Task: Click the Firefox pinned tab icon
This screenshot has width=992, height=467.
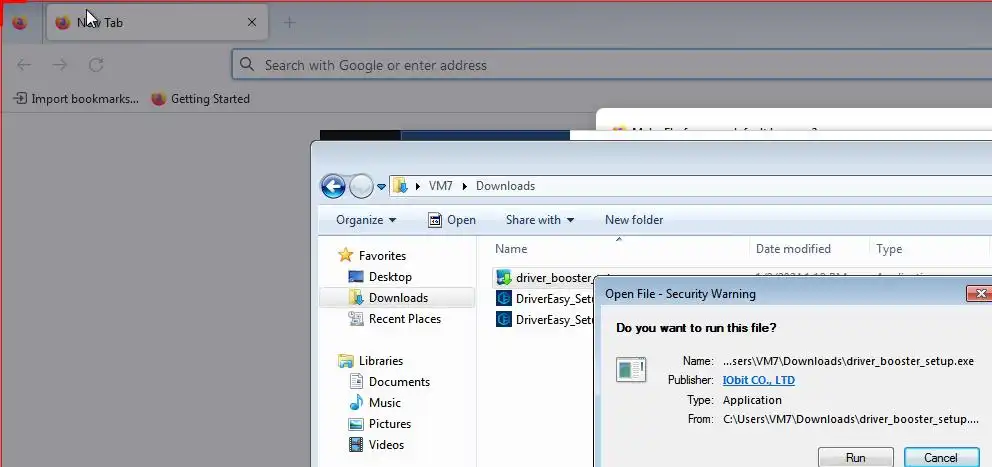Action: (20, 23)
